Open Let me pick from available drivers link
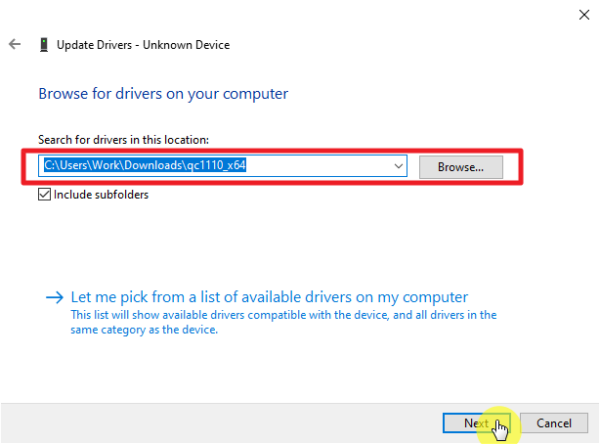Viewport: 600px width, 444px height. point(269,297)
